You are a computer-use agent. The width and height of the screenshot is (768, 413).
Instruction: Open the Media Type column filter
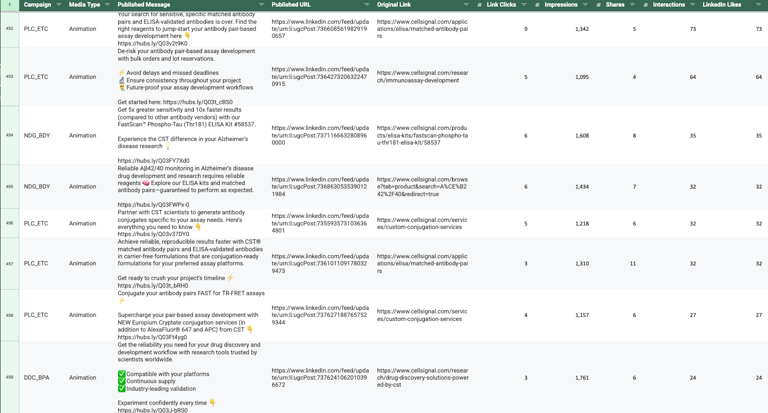click(x=108, y=5)
